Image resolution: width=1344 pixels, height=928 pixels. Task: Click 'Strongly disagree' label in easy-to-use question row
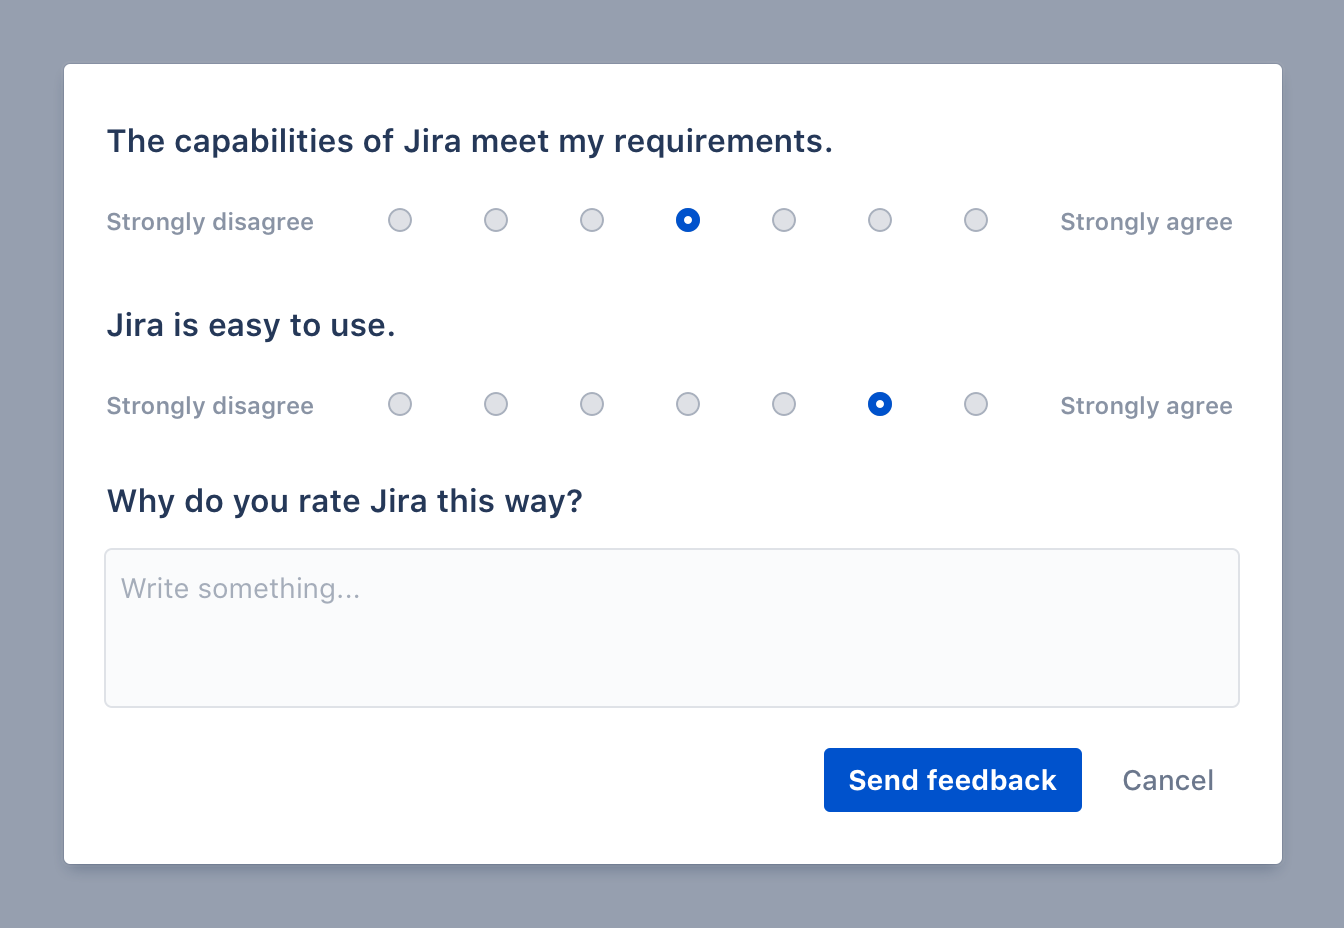[x=210, y=406]
